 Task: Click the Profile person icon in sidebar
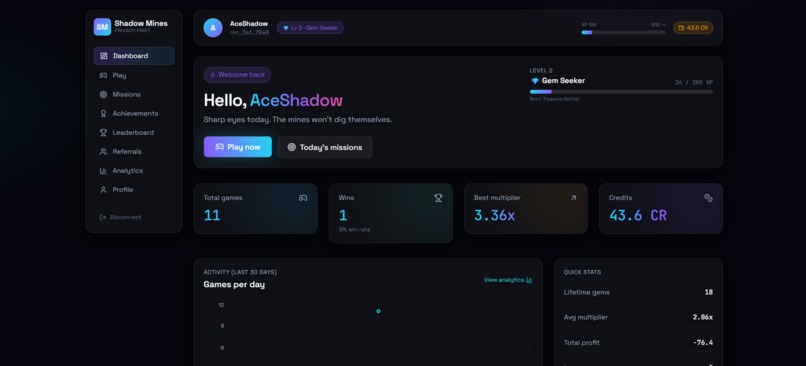(x=103, y=190)
